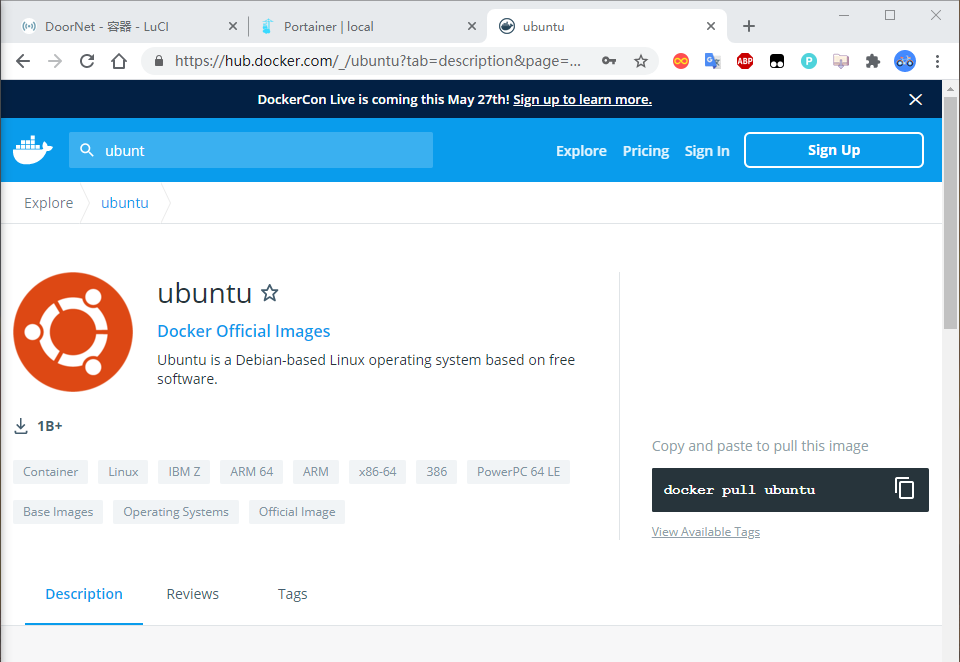Image resolution: width=960 pixels, height=662 pixels.
Task: Click View Available Tags link
Action: [705, 532]
